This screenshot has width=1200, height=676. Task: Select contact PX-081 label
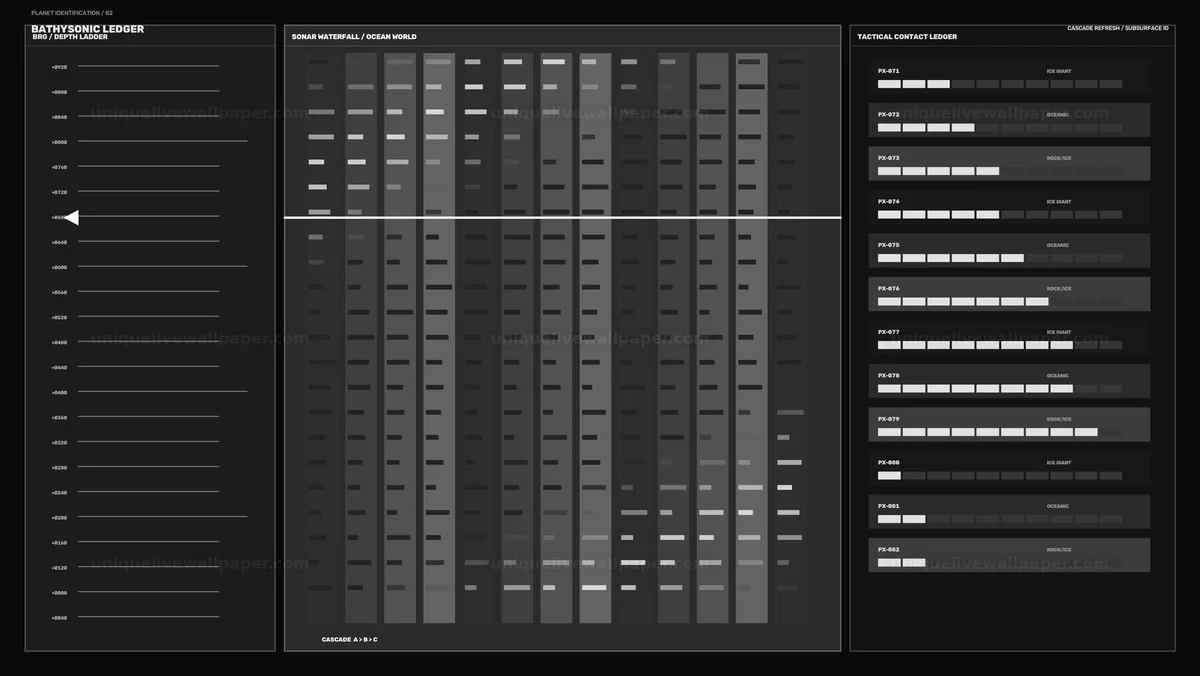[888, 506]
